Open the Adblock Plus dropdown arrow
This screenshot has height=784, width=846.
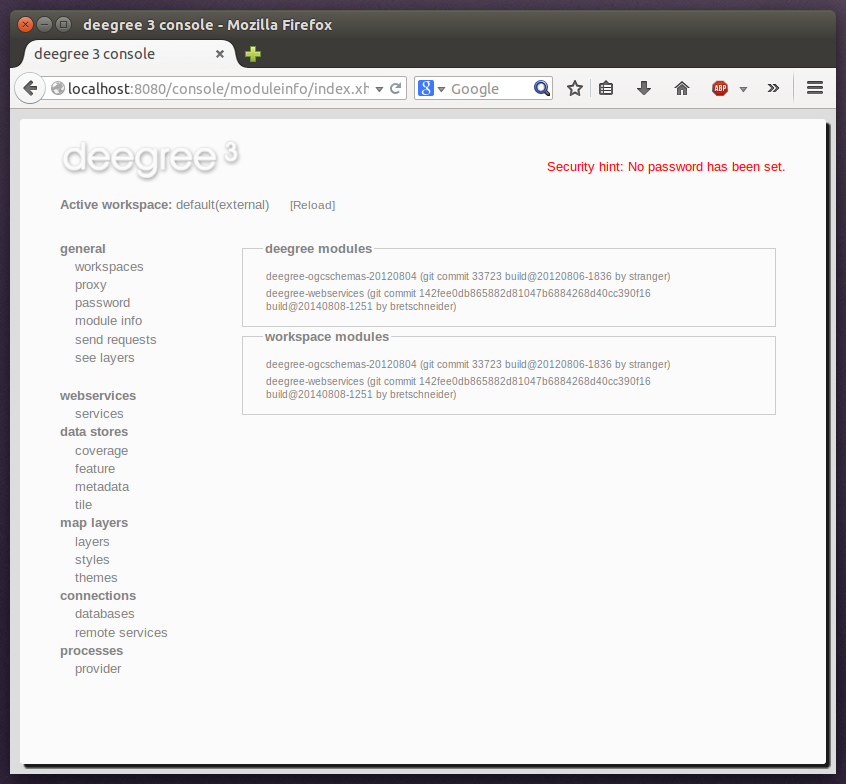click(741, 88)
